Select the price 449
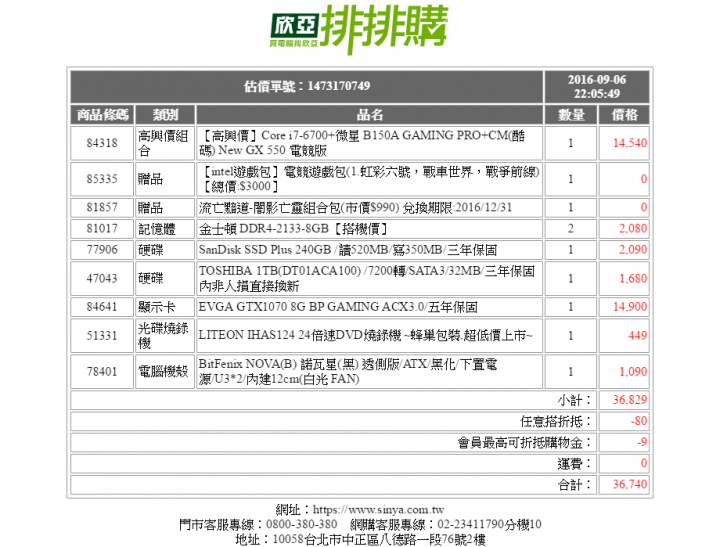This screenshot has width=720, height=547. click(x=637, y=335)
